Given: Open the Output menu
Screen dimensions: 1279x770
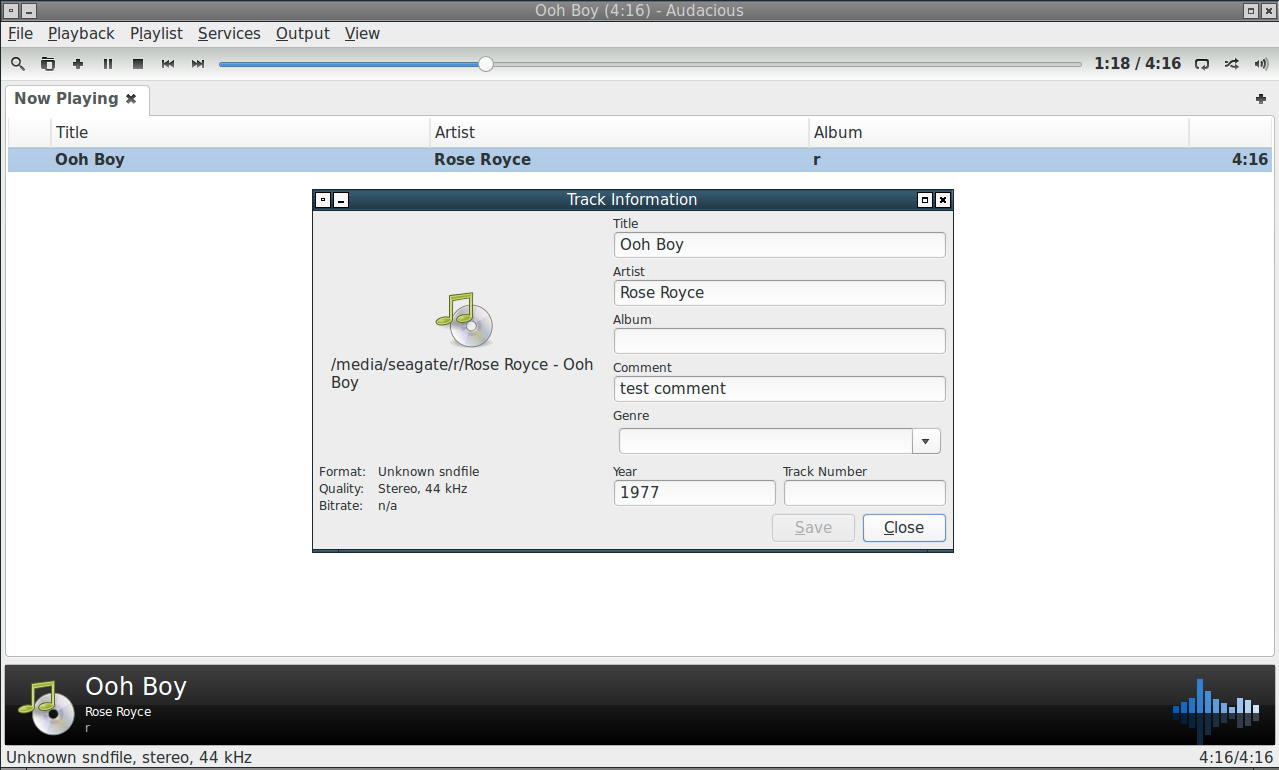Looking at the screenshot, I should pos(303,33).
